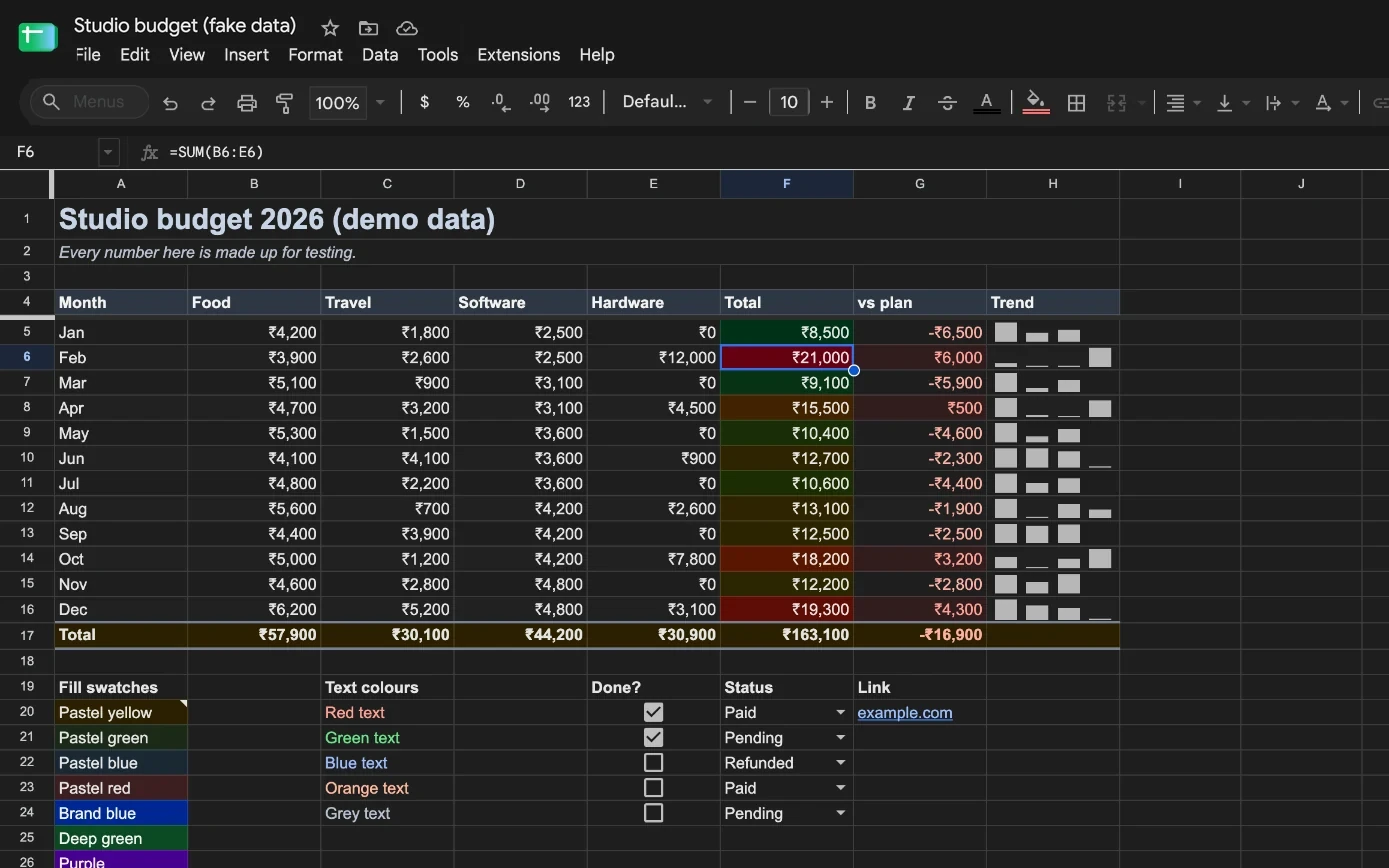Decrease decimal places icon
This screenshot has width=1389, height=868.
pos(501,102)
